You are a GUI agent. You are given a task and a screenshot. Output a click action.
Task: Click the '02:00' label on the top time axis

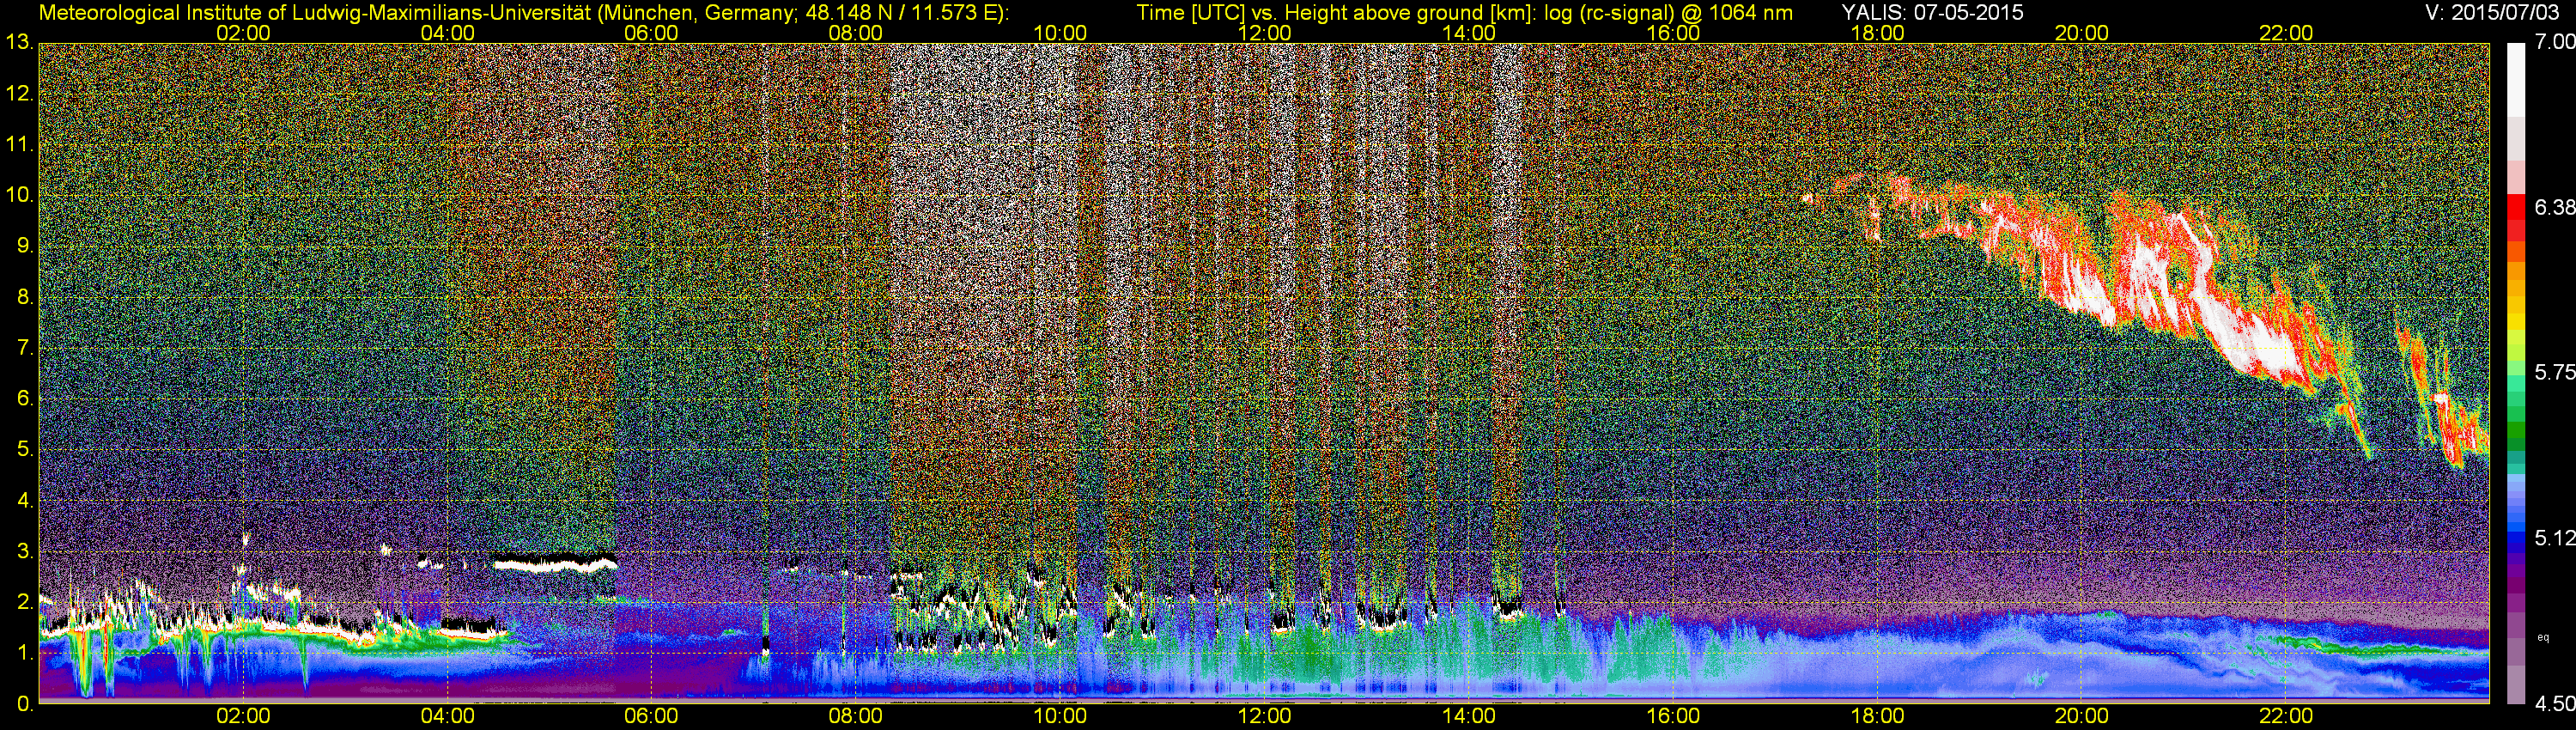(243, 33)
